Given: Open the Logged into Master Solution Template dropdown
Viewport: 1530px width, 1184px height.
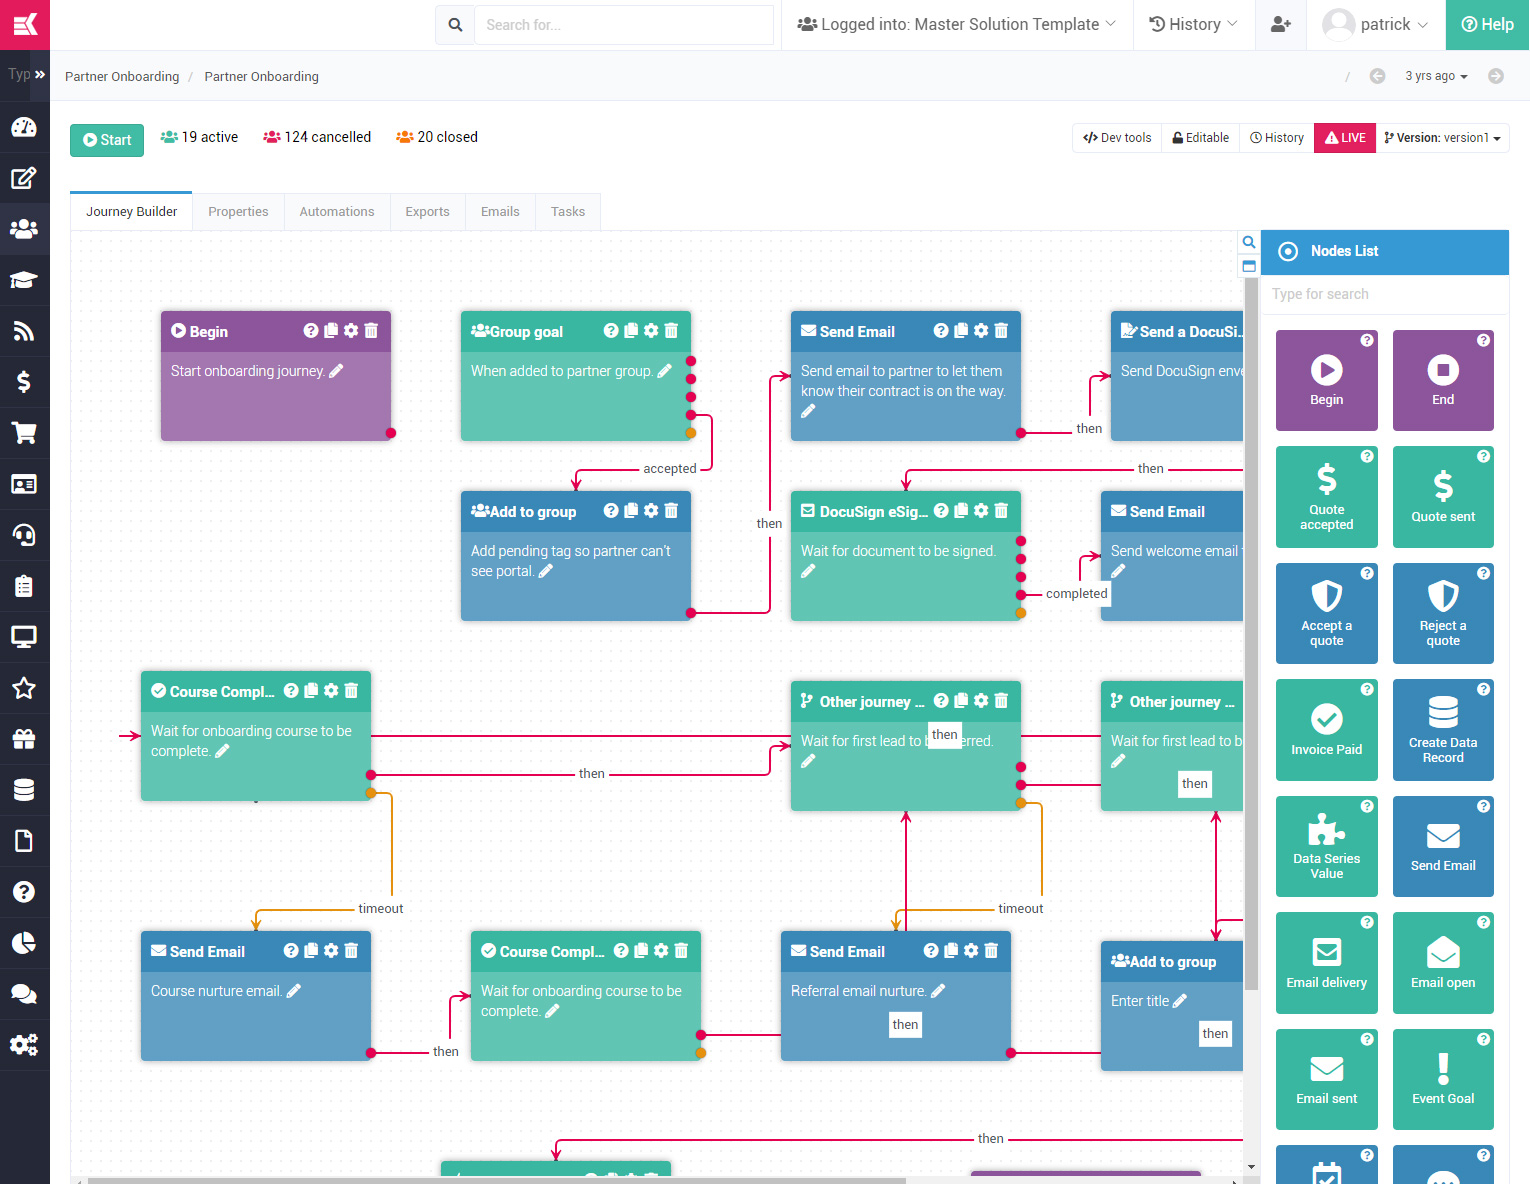Looking at the screenshot, I should pyautogui.click(x=956, y=25).
